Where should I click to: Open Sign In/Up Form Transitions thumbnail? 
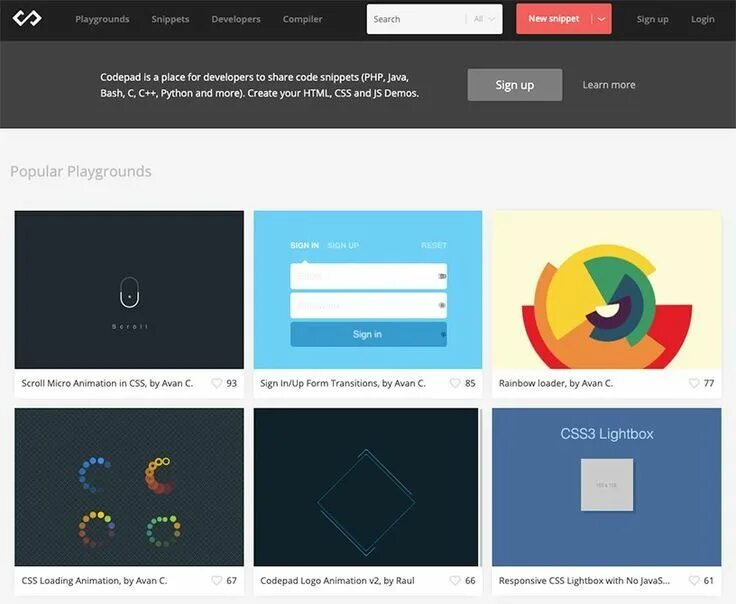(x=368, y=290)
